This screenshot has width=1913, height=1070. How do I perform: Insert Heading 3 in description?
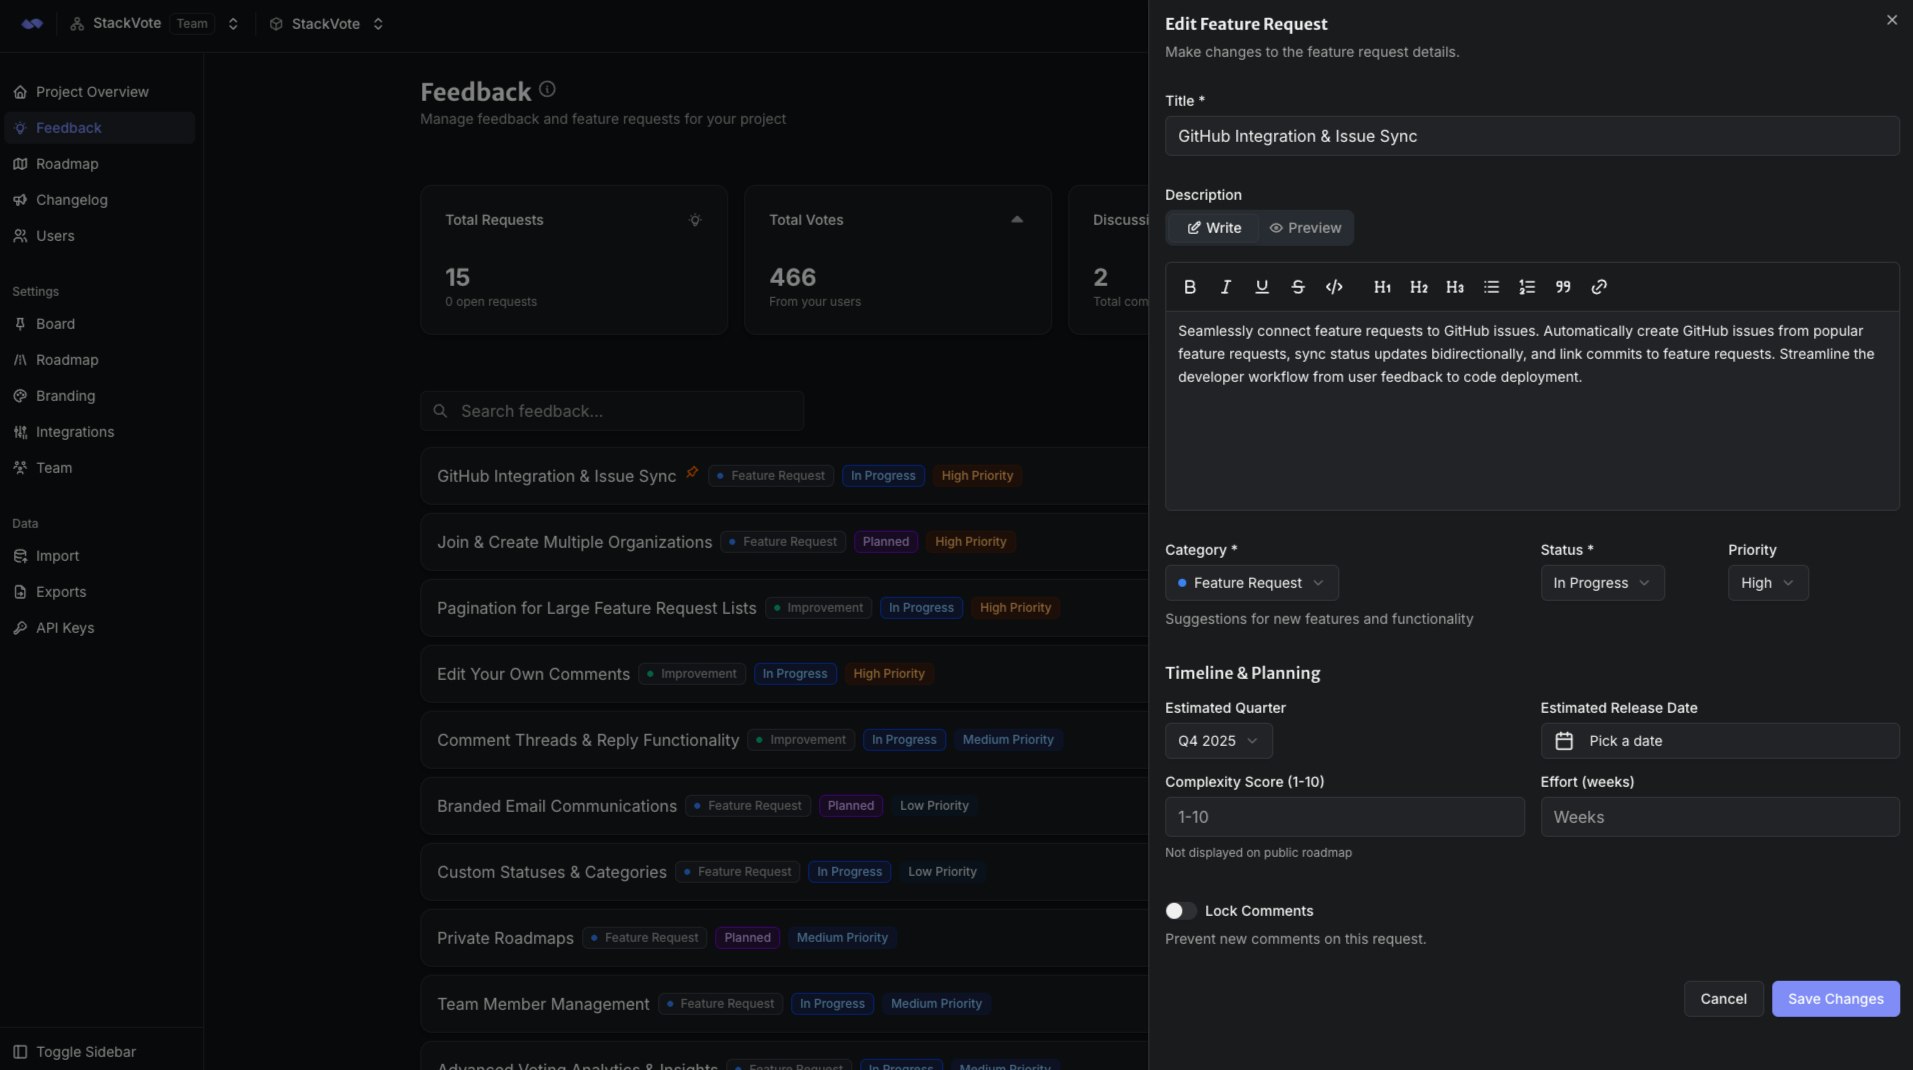(x=1455, y=287)
